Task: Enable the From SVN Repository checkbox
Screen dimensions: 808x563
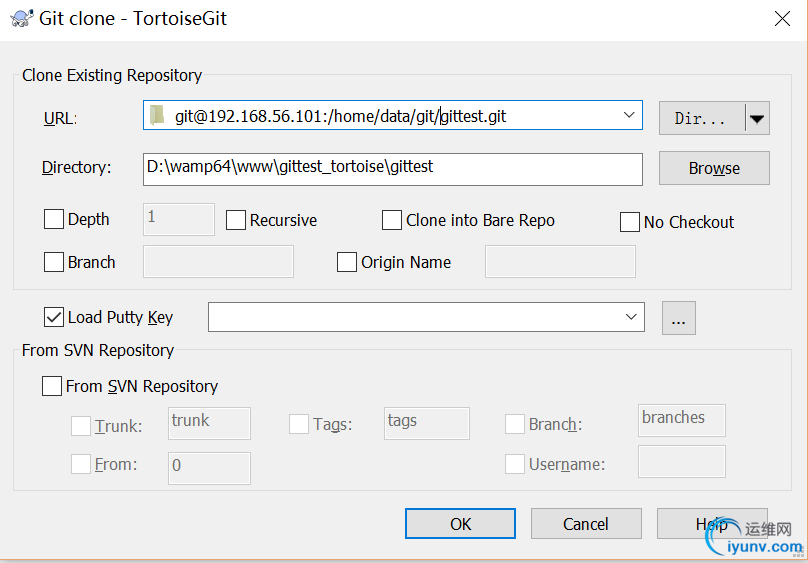Action: [52, 386]
